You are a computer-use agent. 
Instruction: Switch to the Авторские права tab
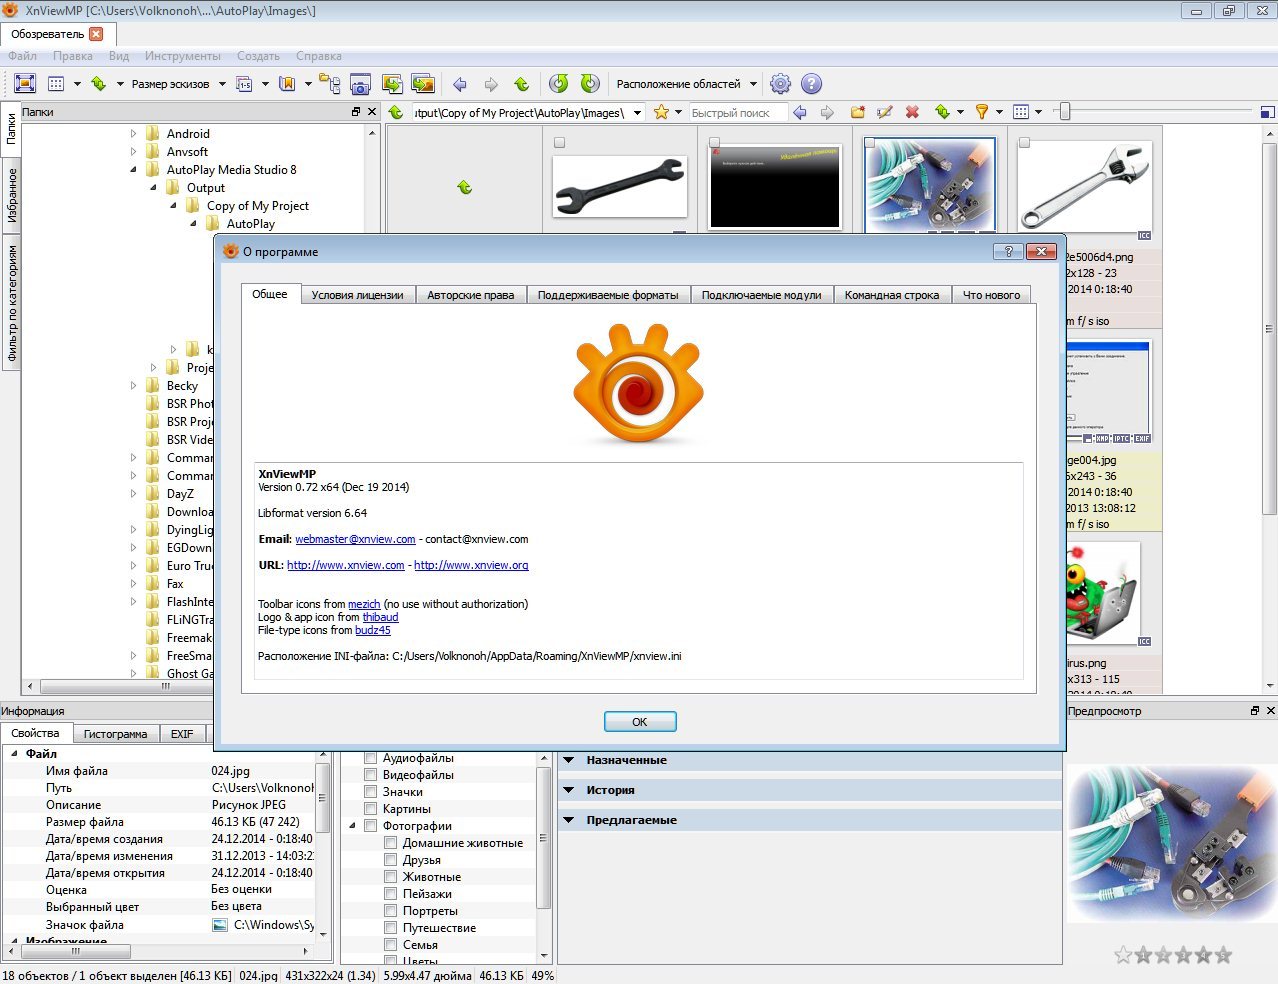pos(471,295)
